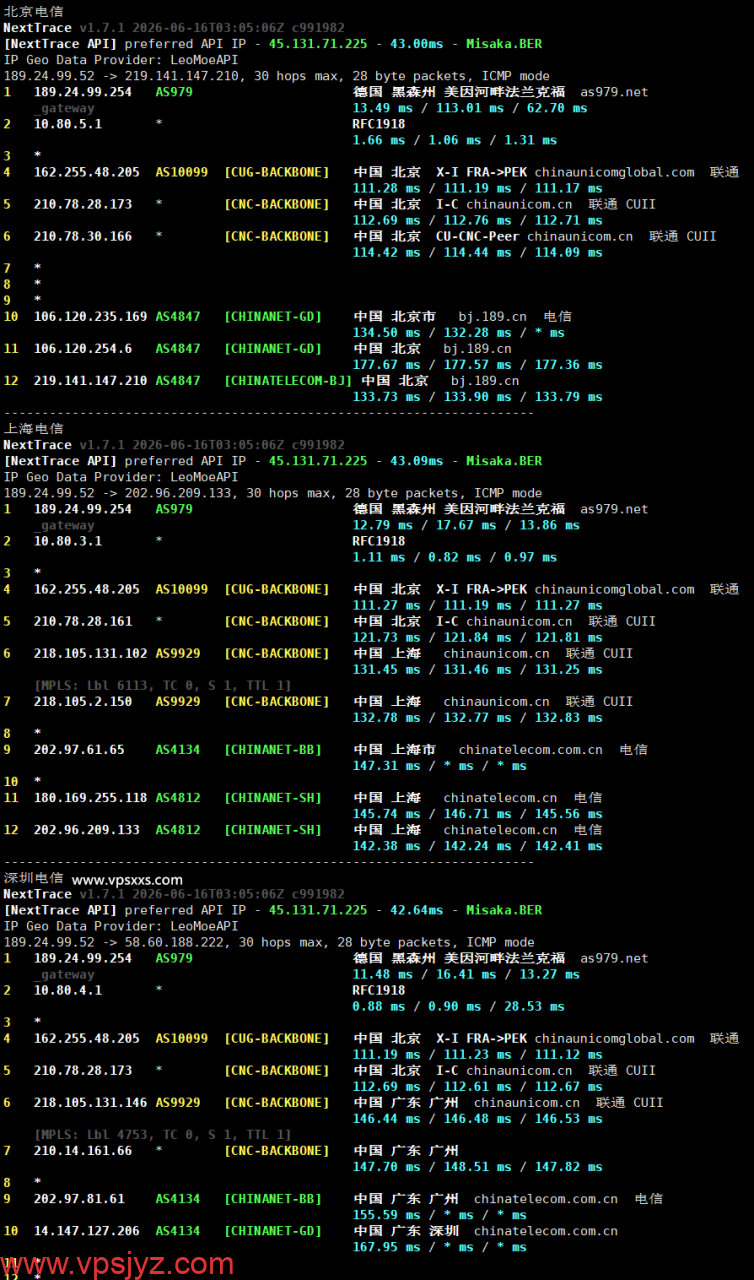
Task: Click gateway IP 10.80.4.1
Action: tap(68, 990)
